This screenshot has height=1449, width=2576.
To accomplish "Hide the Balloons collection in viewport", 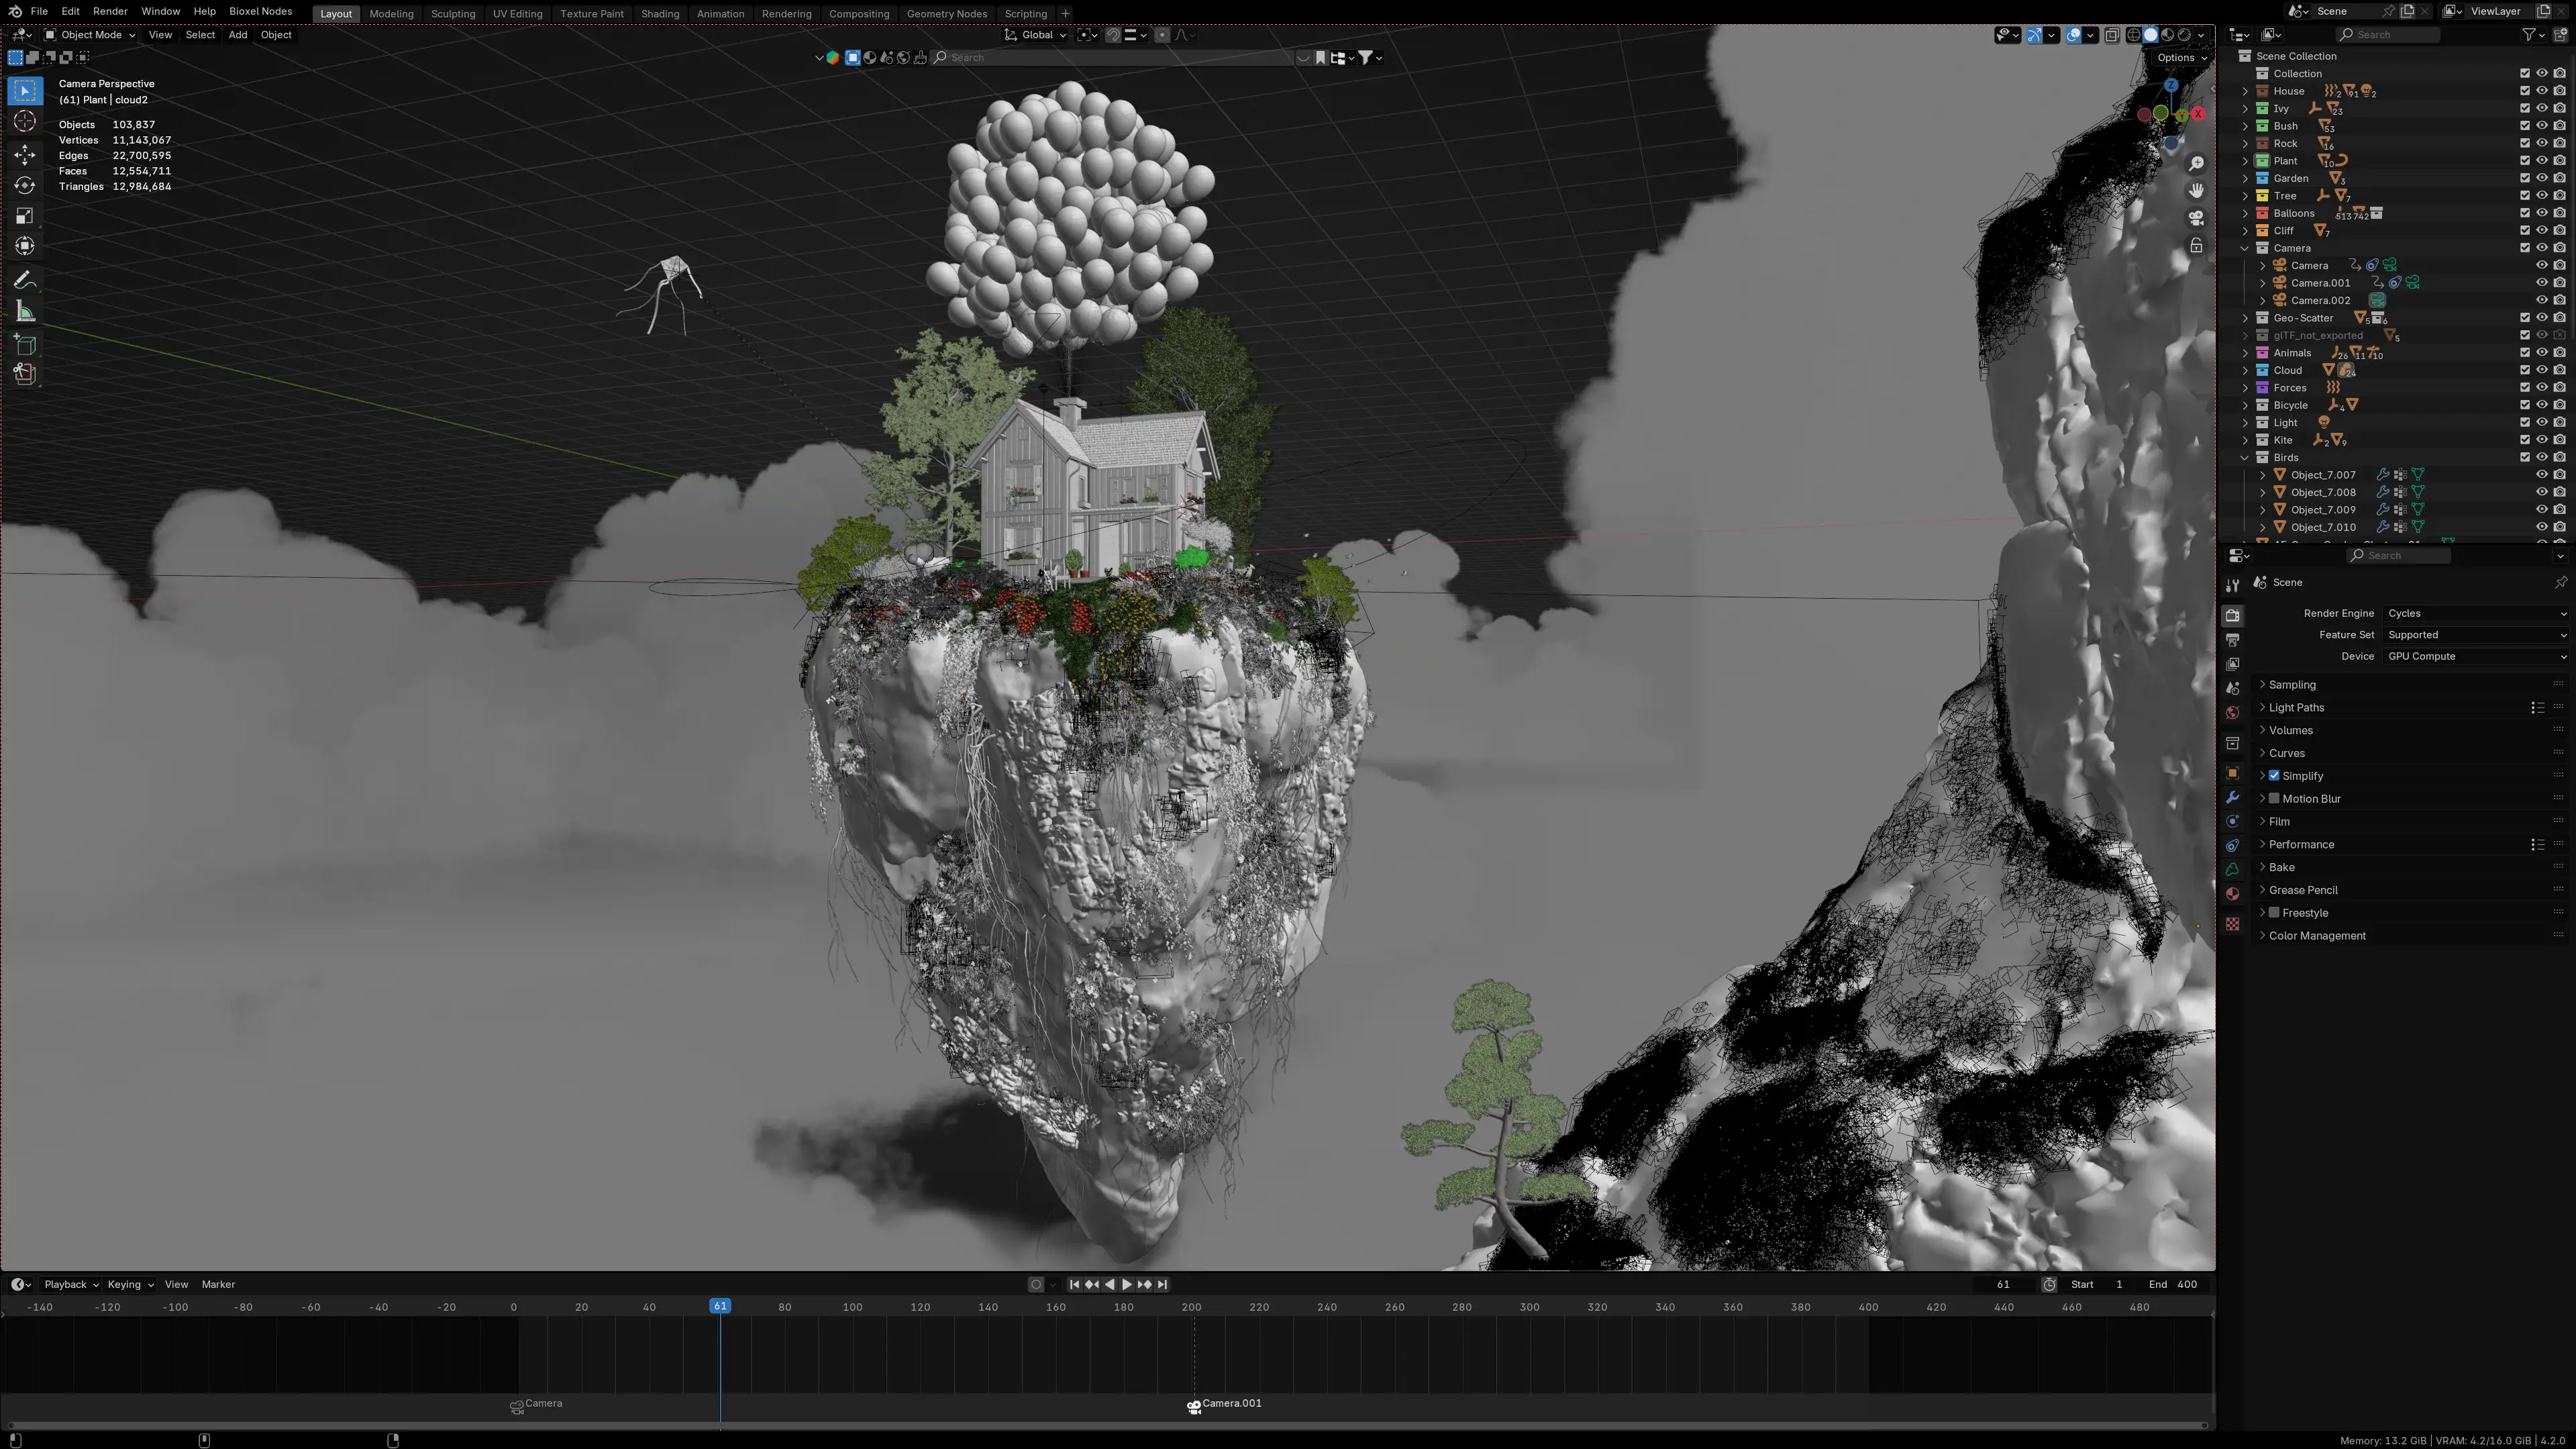I will click(x=2541, y=213).
